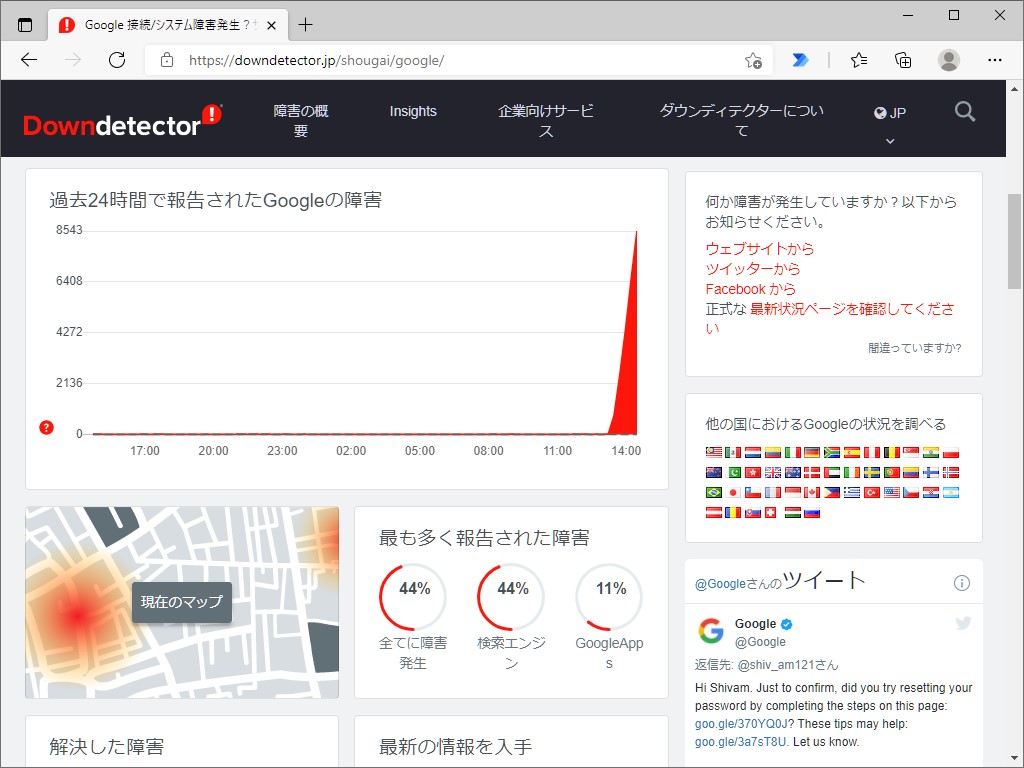The image size is (1024, 768).
Task: Click the red question mark beside the chart
Action: coord(46,428)
